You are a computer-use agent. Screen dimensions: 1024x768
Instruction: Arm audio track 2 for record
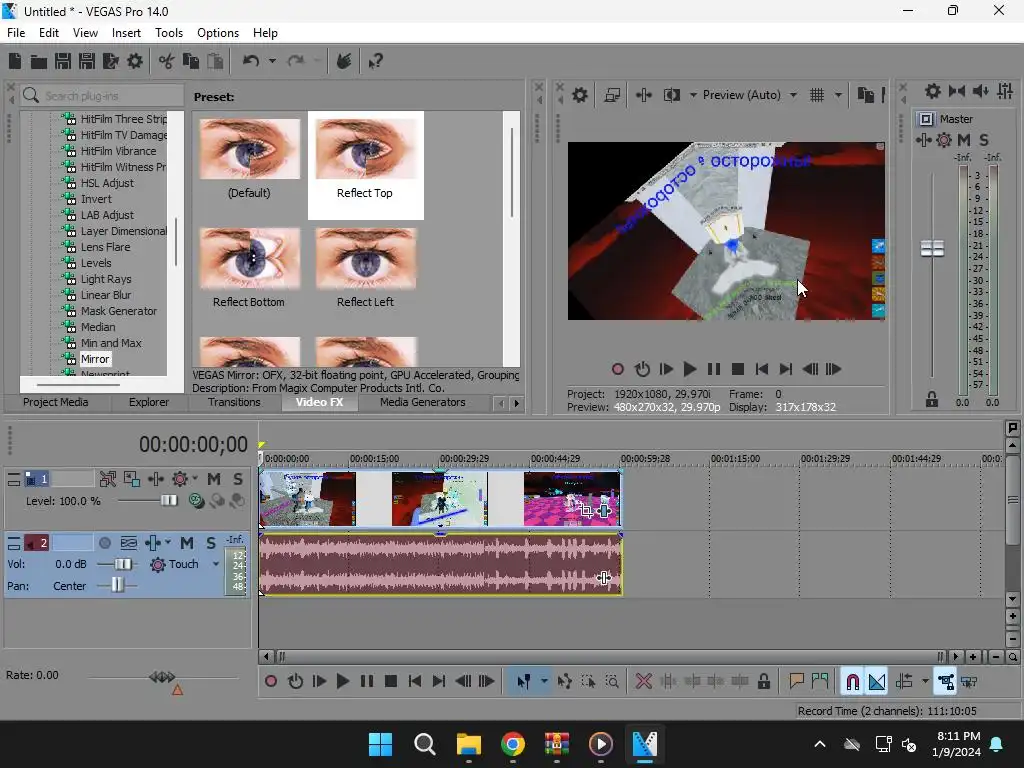pos(104,543)
